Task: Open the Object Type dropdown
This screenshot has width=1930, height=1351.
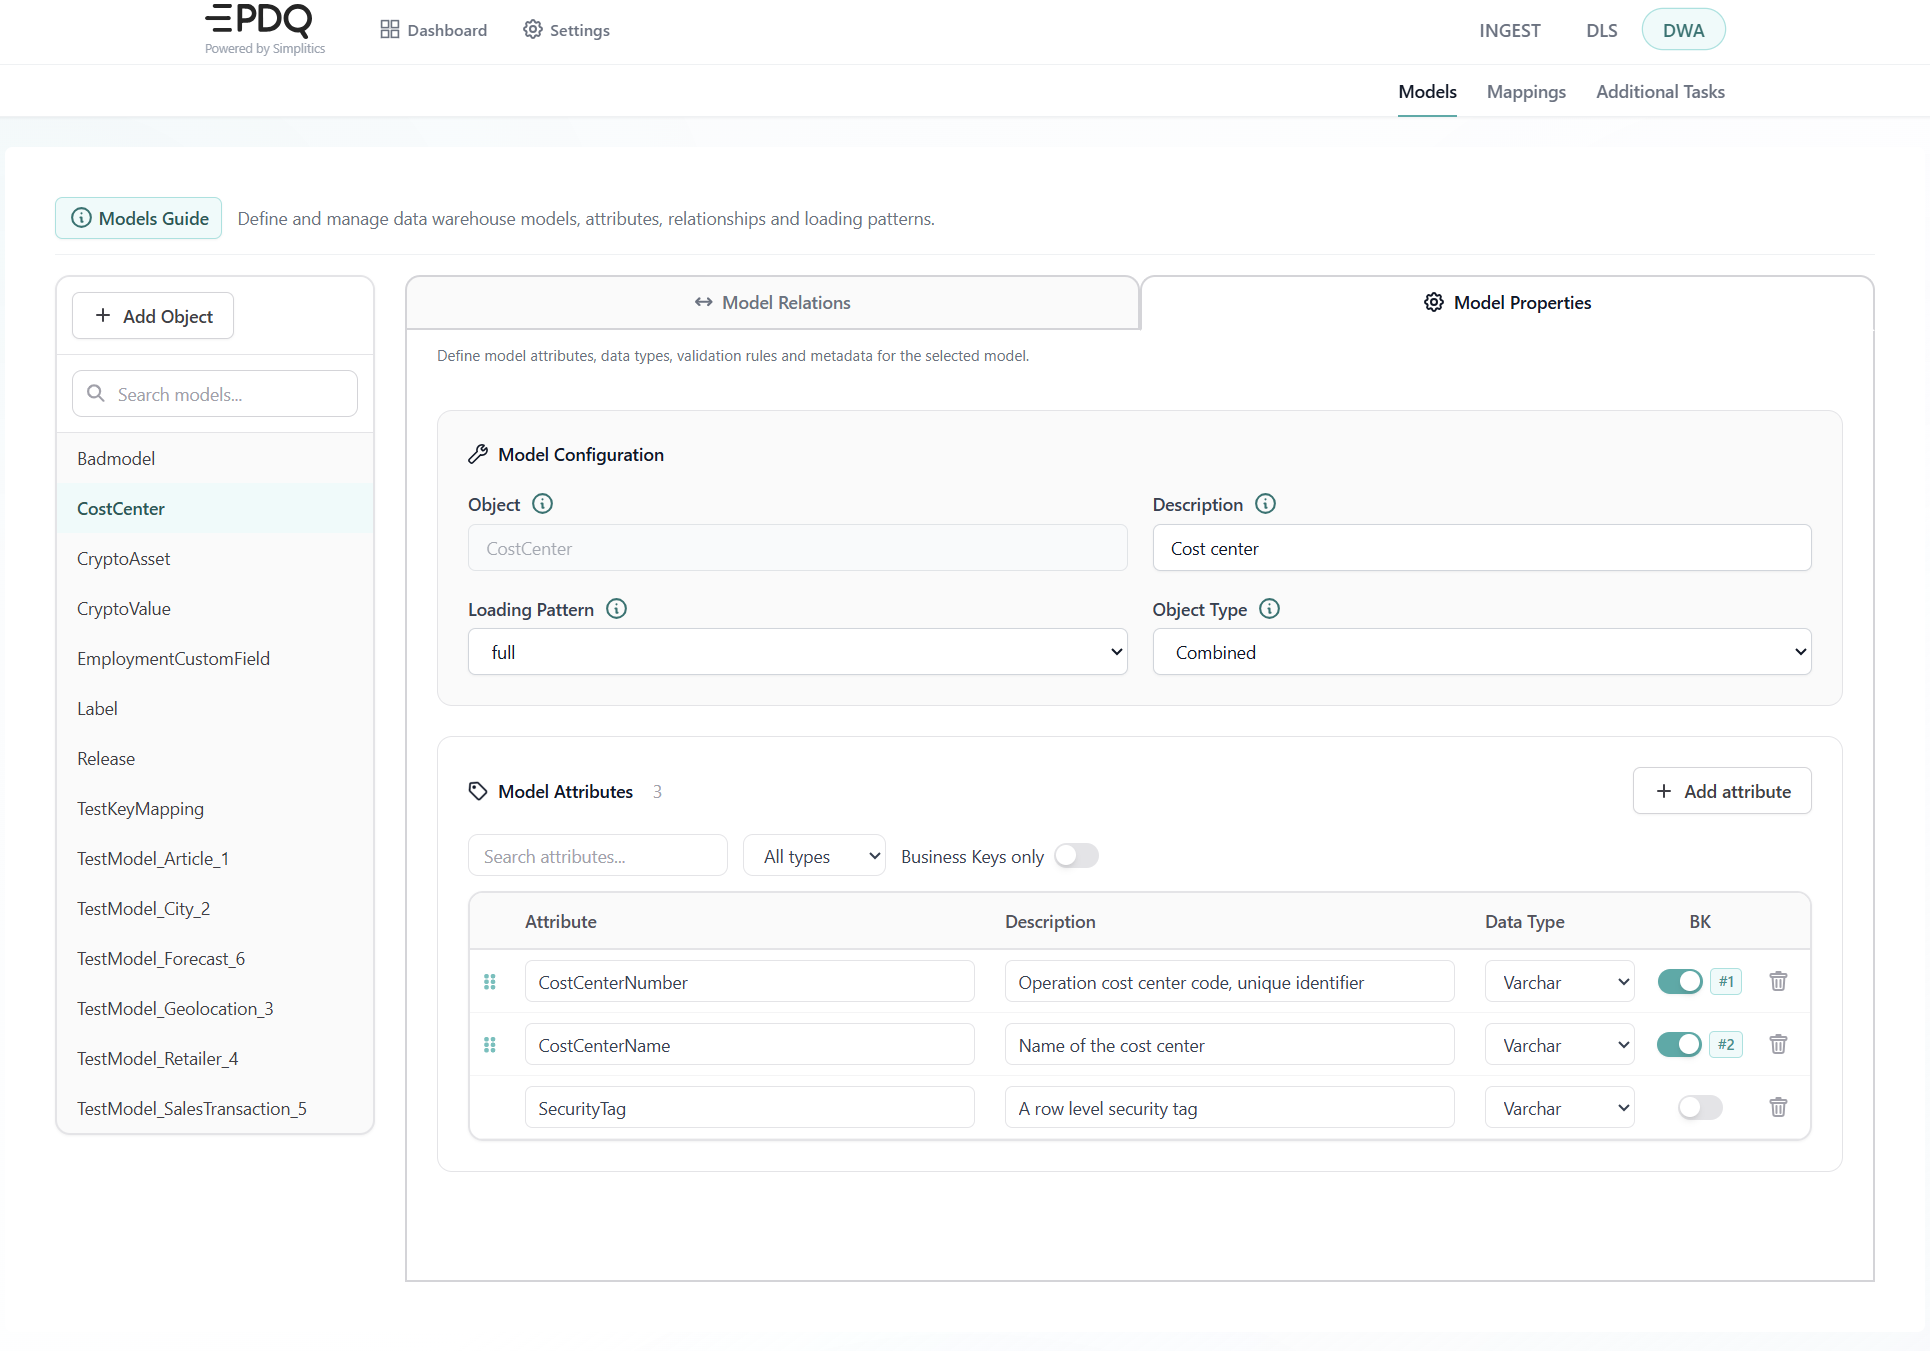Action: click(x=1481, y=652)
